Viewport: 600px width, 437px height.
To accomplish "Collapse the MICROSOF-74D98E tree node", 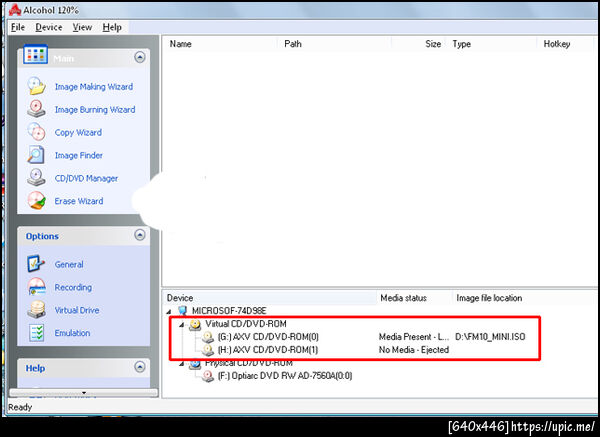I will (170, 312).
